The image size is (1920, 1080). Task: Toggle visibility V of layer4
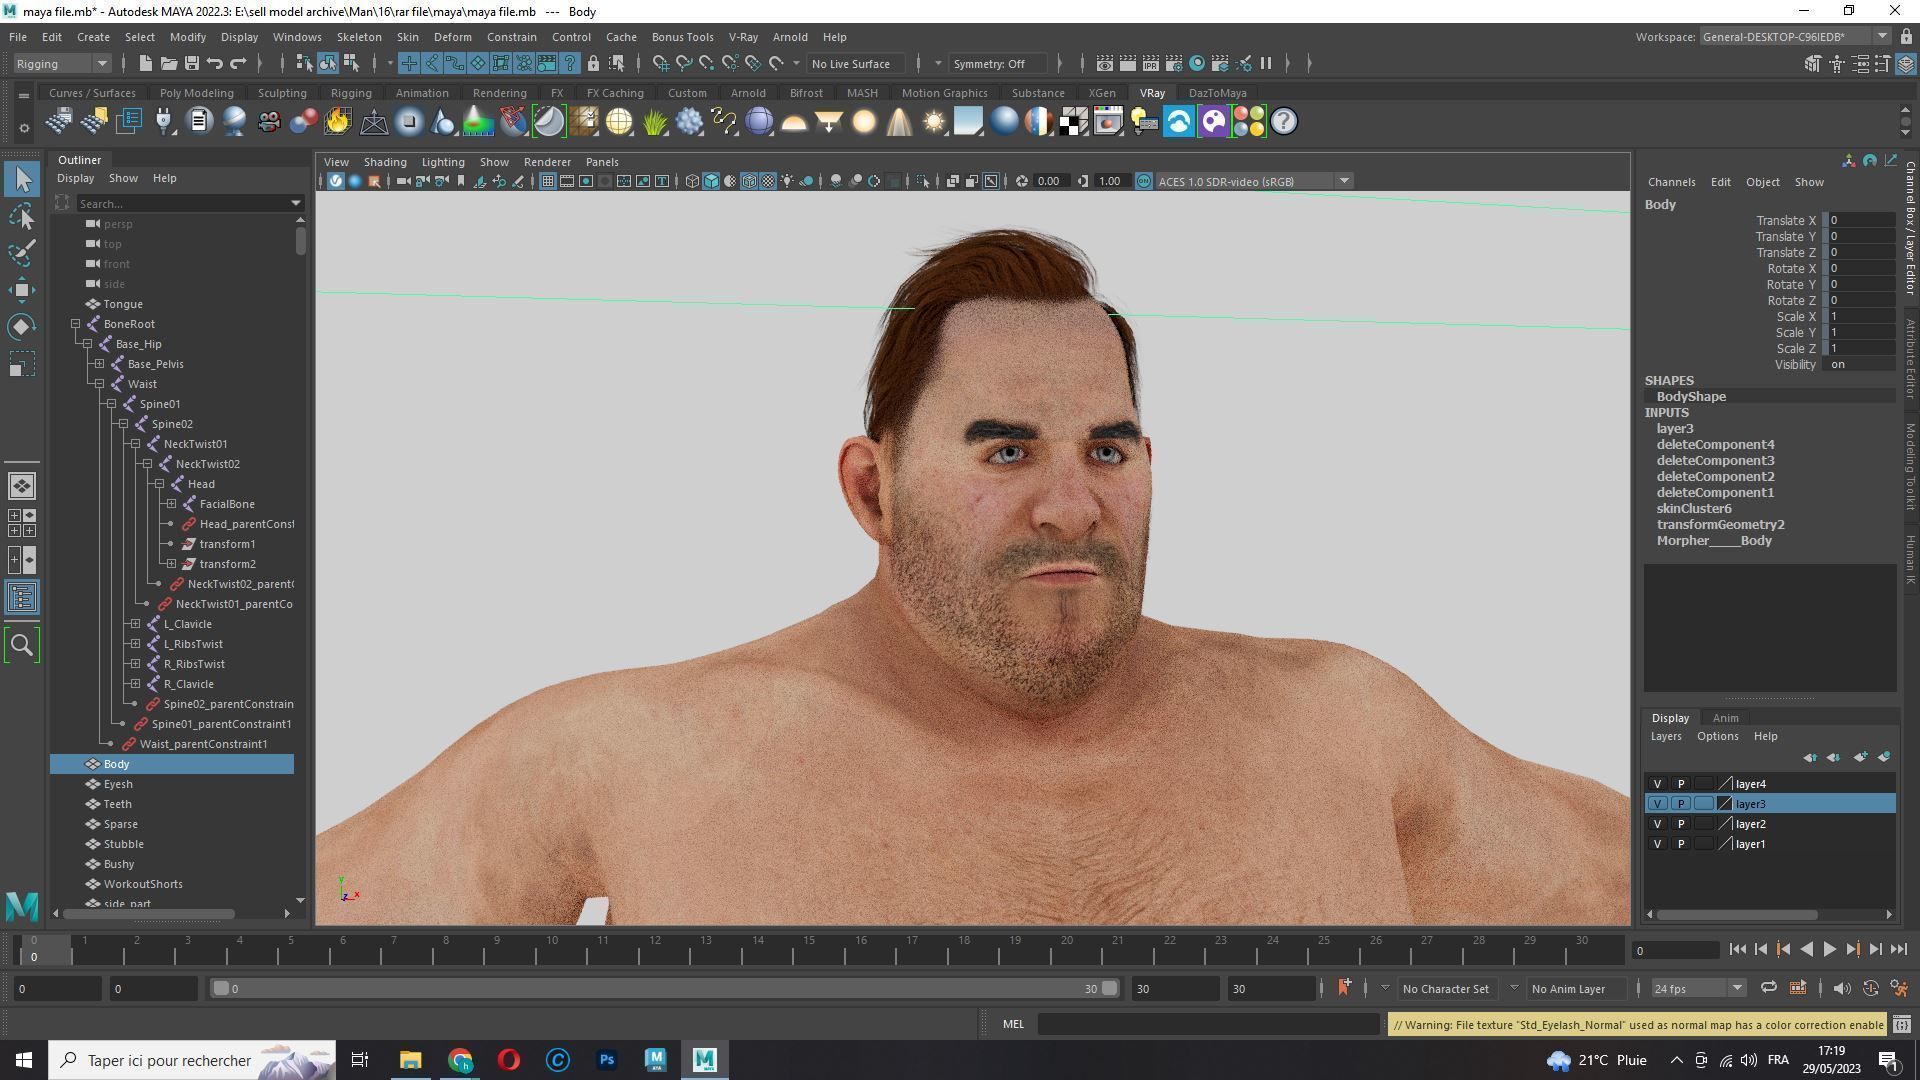point(1657,784)
